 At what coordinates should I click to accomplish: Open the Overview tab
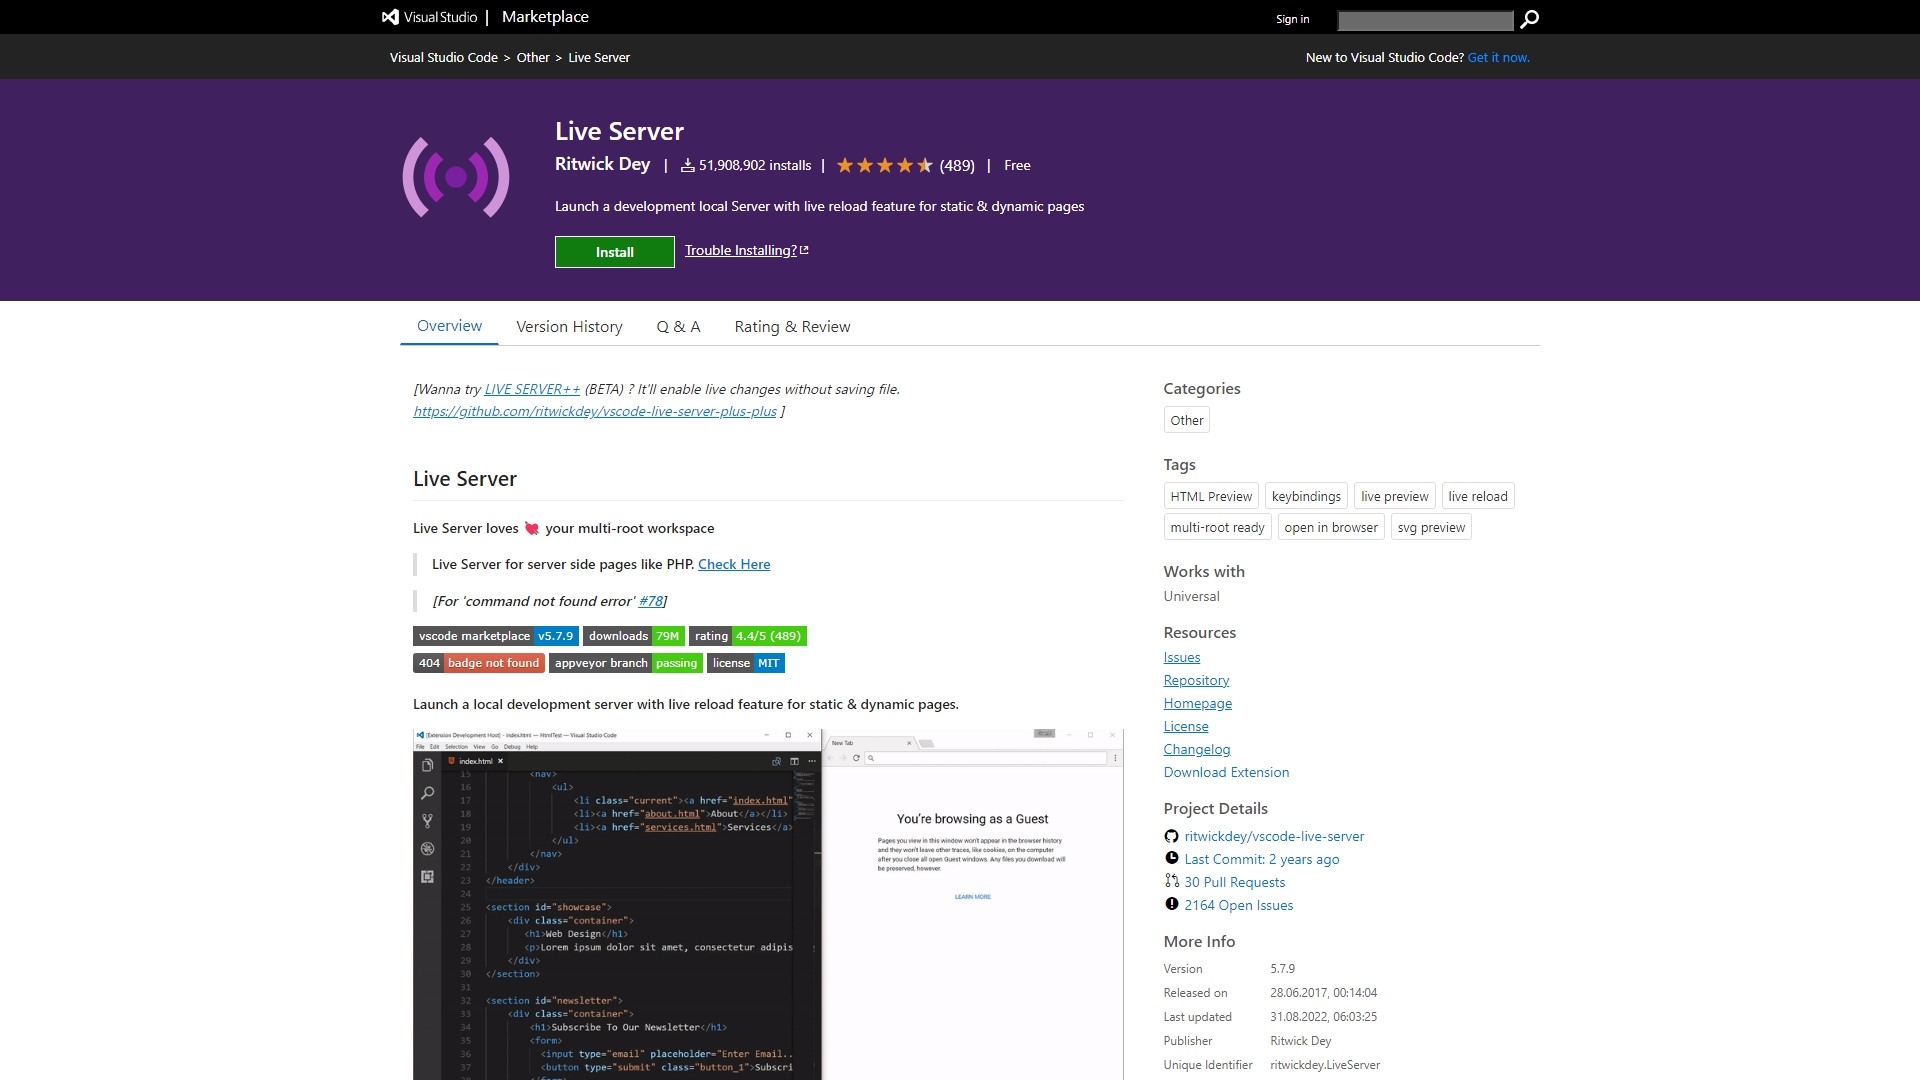[449, 326]
